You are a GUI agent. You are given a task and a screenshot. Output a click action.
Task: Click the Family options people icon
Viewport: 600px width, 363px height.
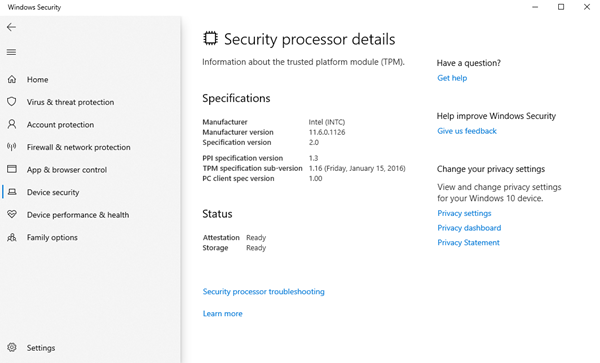point(12,237)
